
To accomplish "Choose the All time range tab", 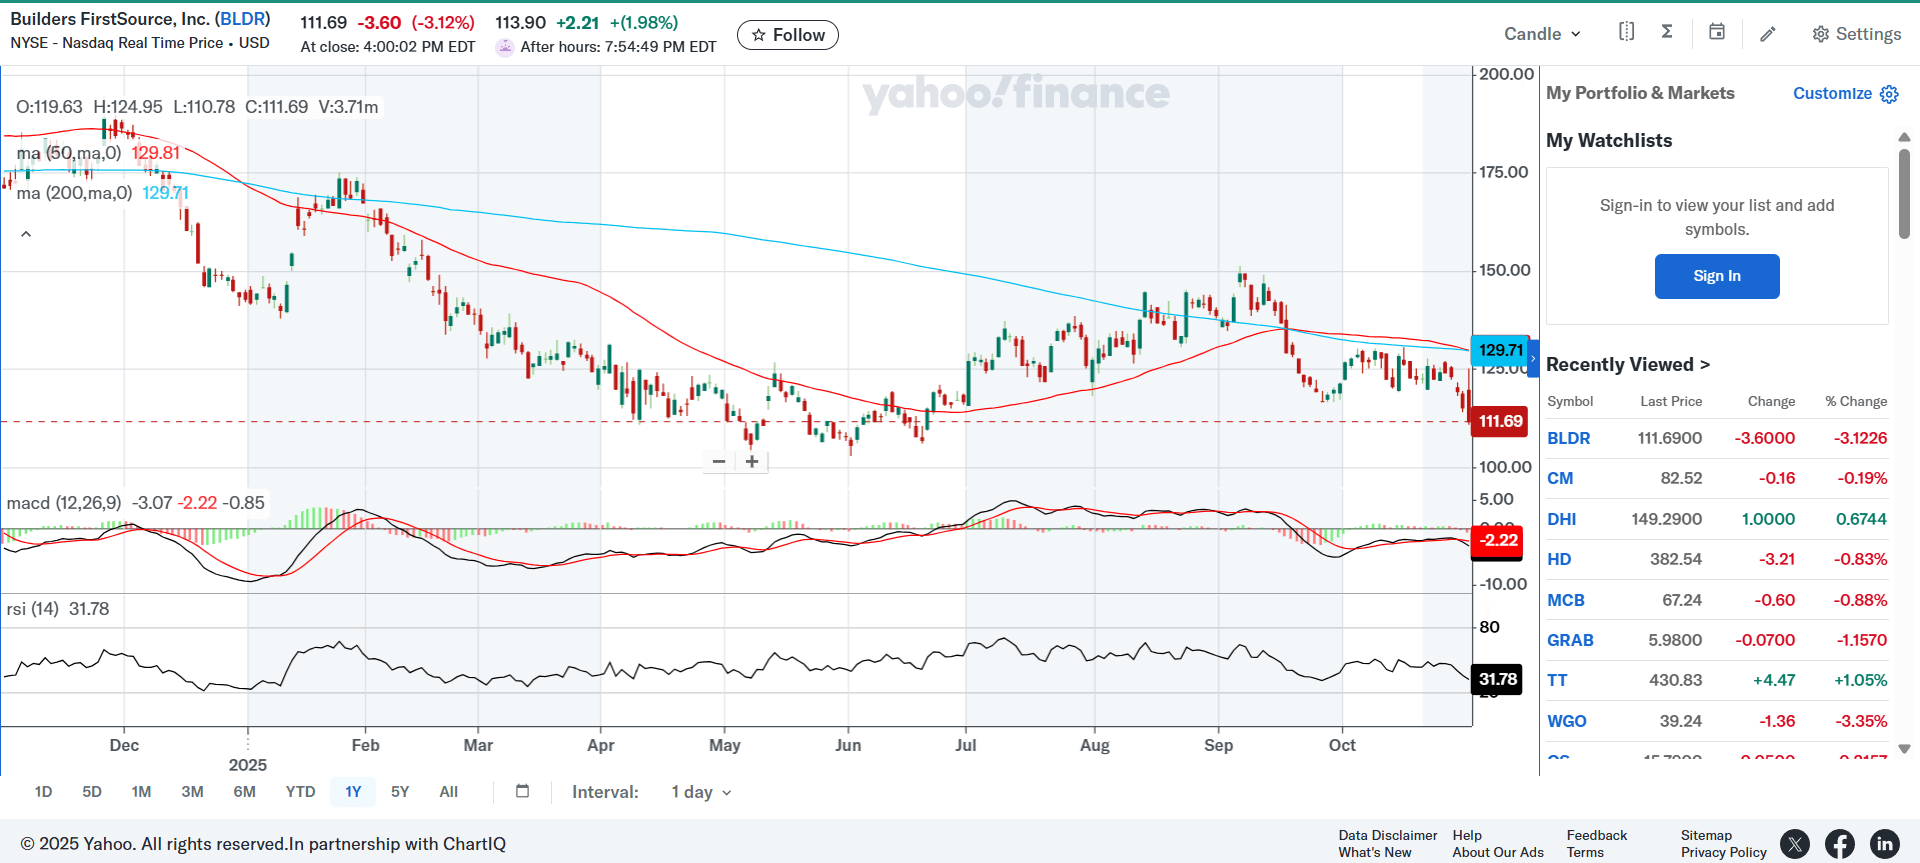I will 449,792.
